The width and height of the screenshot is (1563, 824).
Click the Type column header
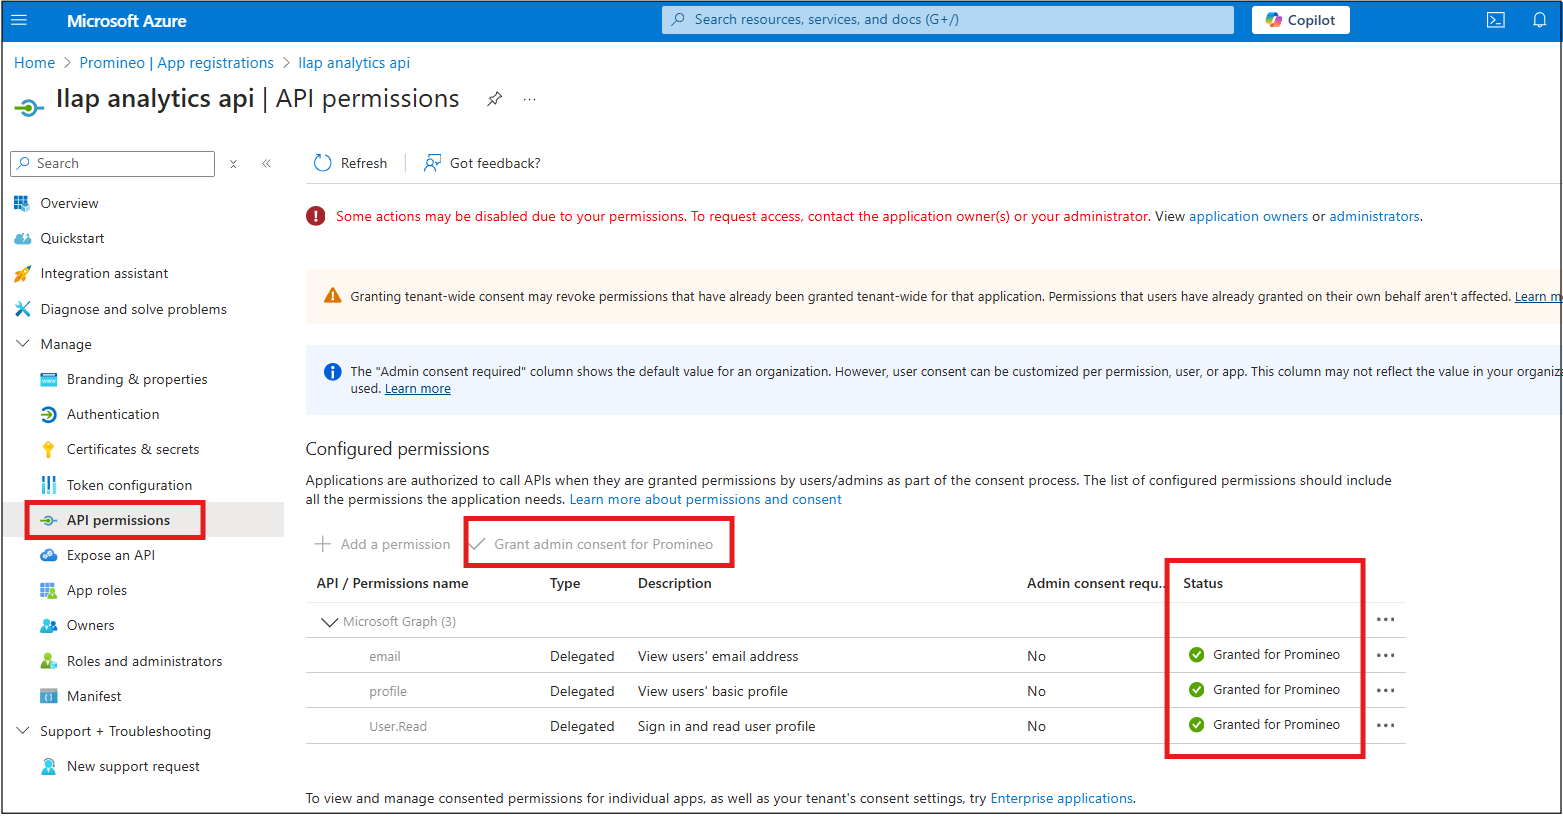(565, 583)
